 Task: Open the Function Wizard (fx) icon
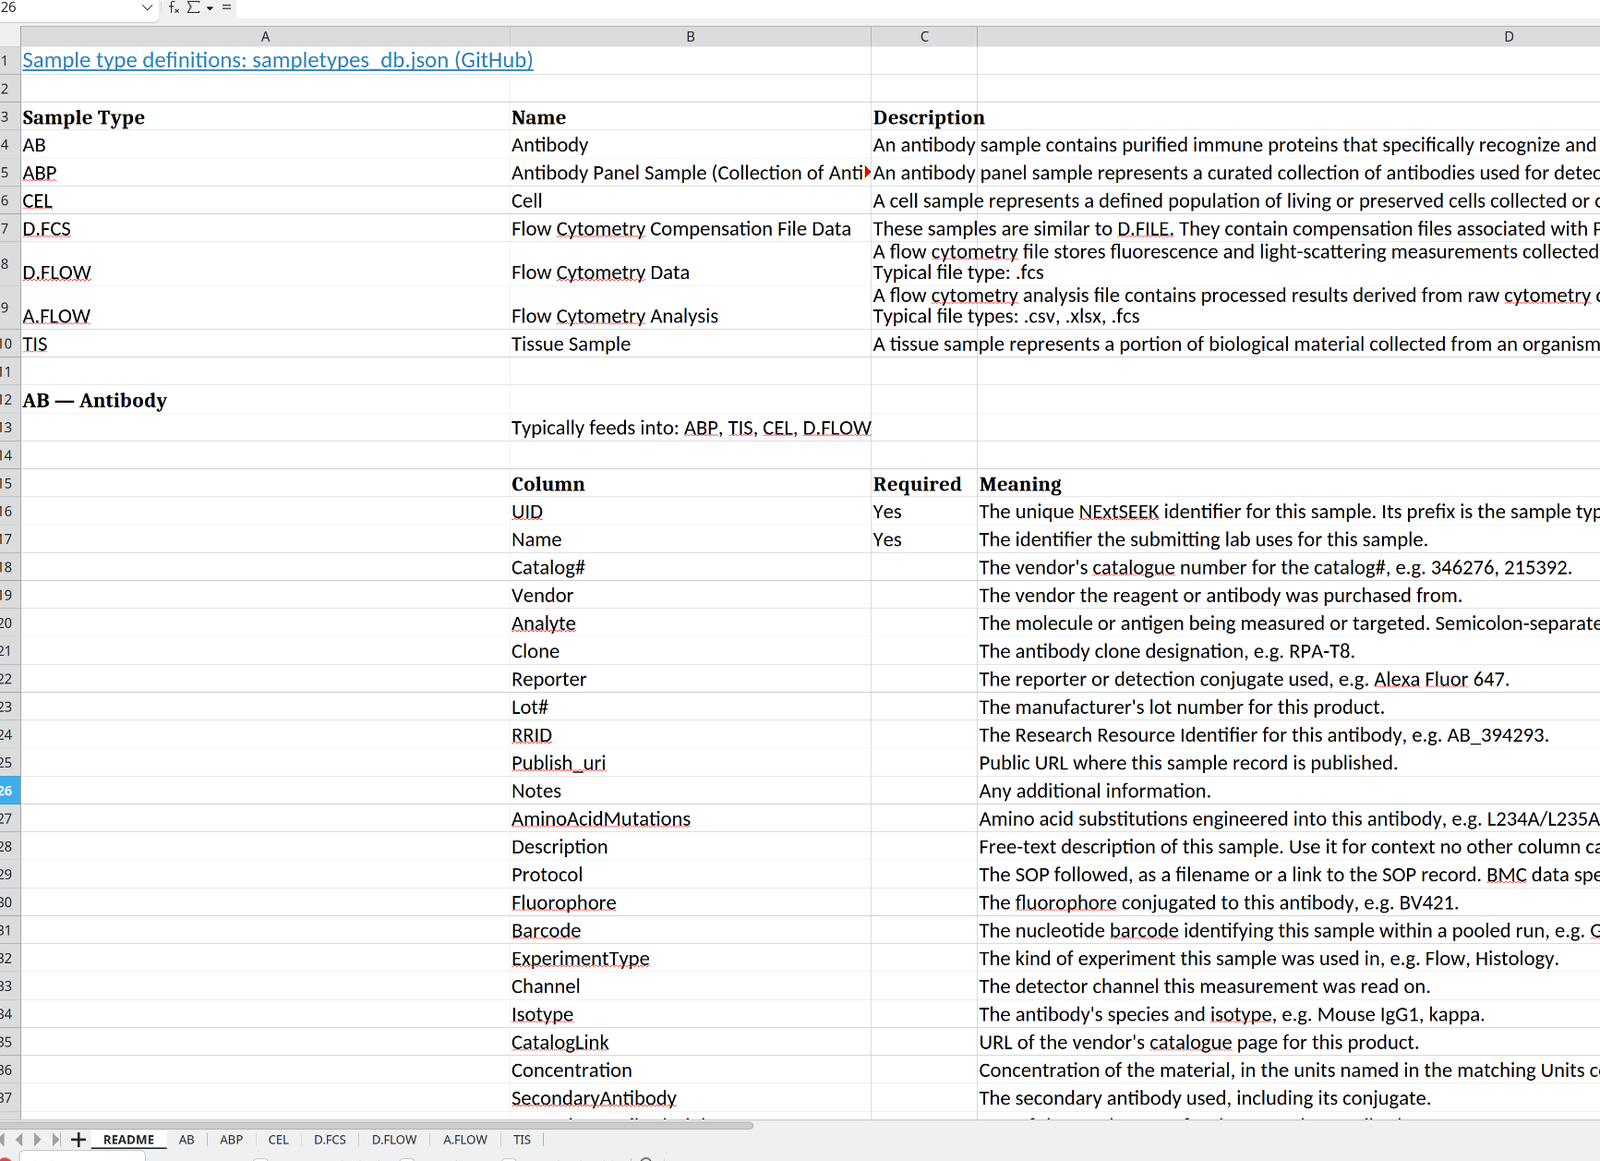pos(174,8)
